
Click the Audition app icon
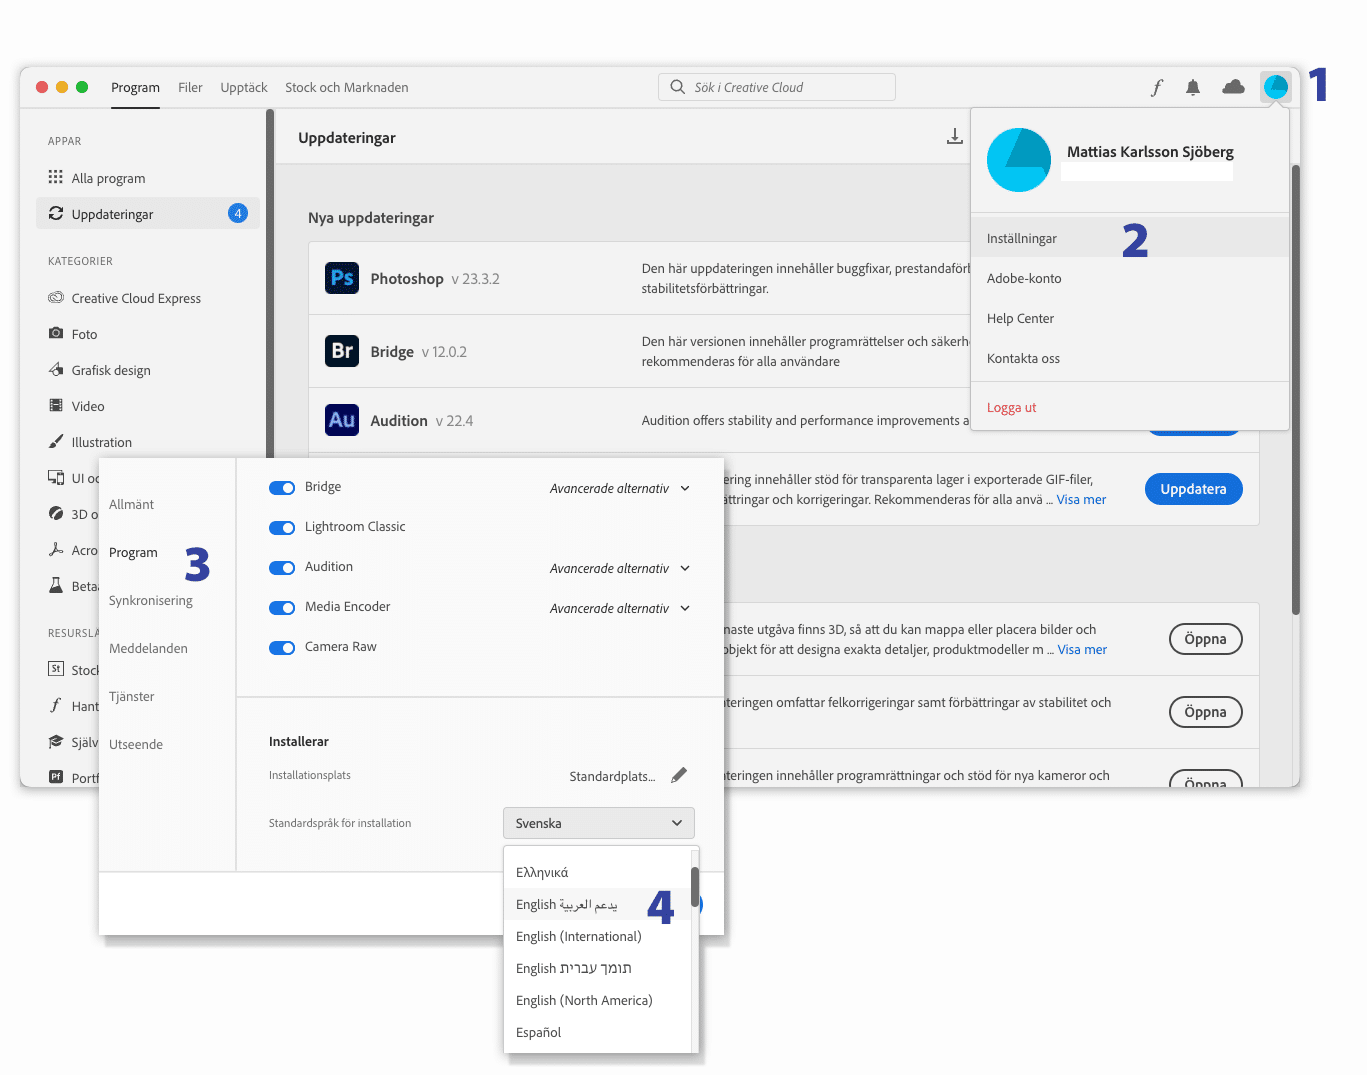[342, 420]
